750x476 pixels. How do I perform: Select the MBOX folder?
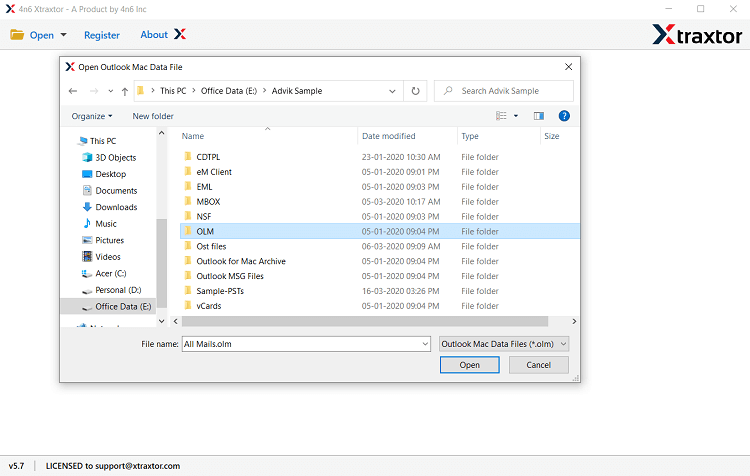point(208,201)
